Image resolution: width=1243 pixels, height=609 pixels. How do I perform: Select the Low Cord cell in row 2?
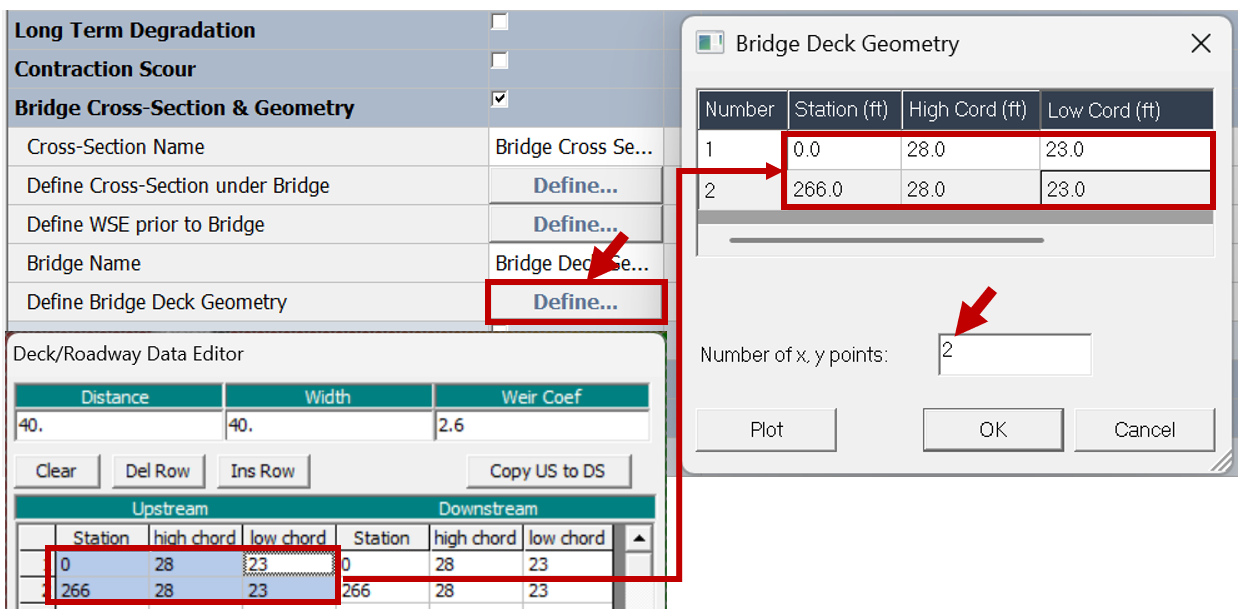(x=1126, y=189)
